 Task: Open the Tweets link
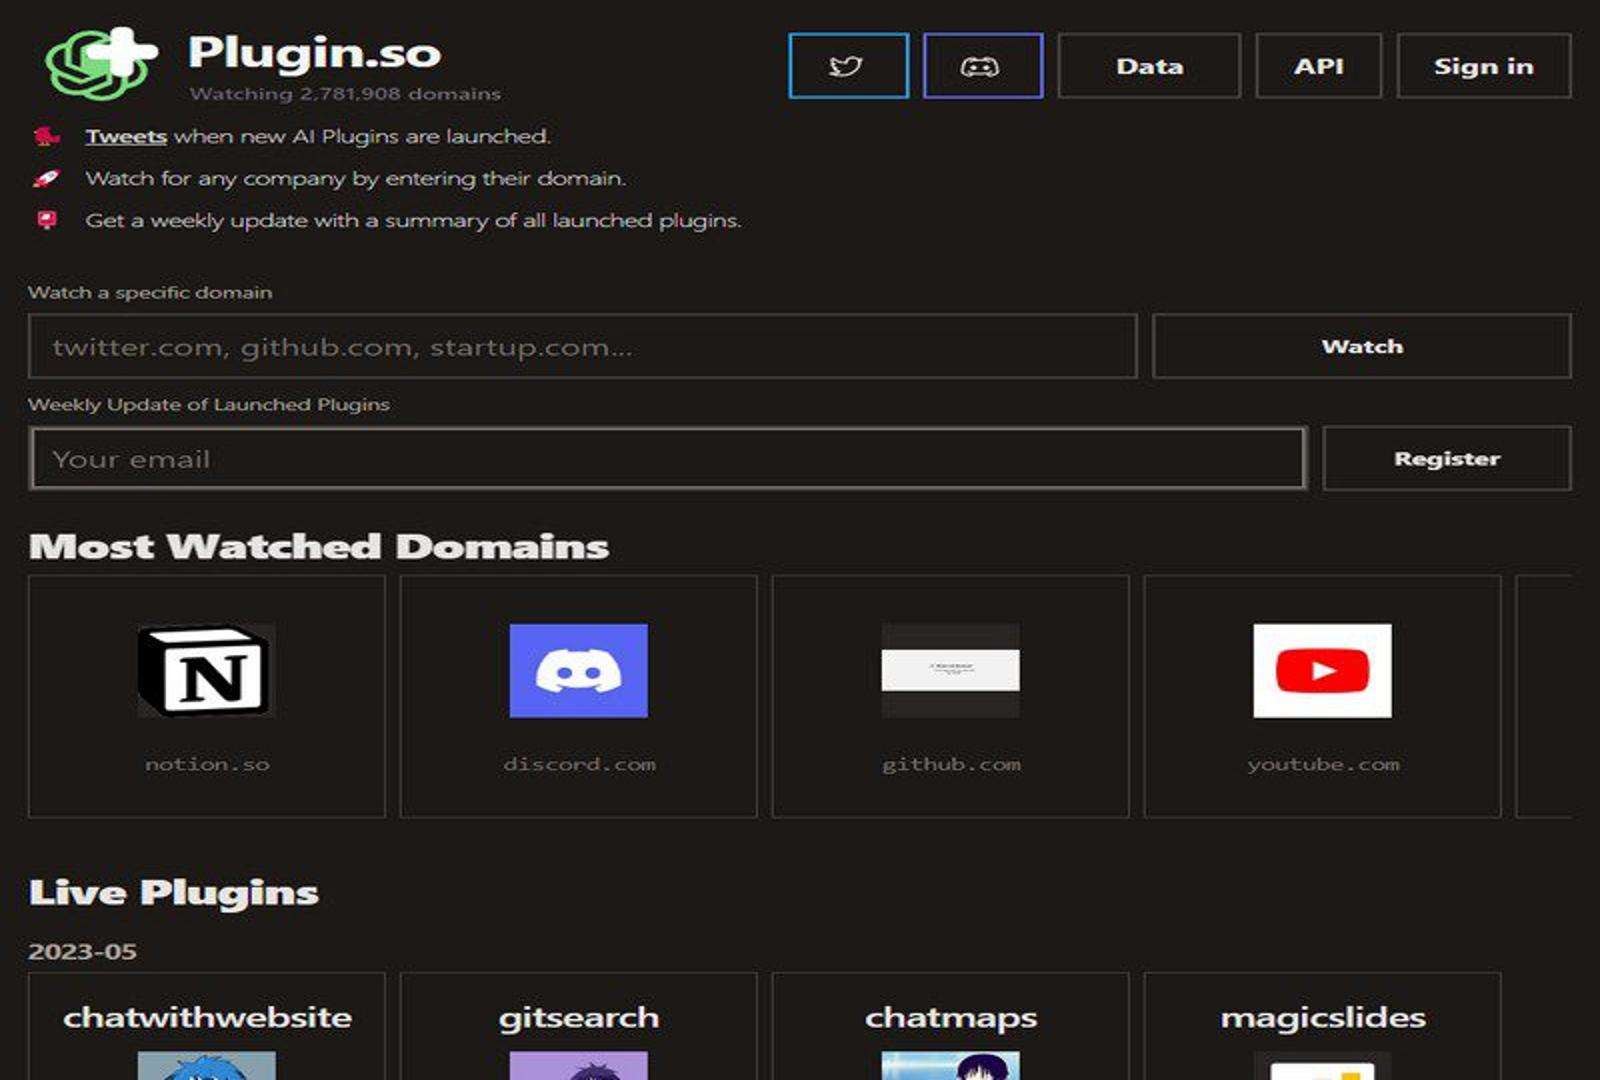tap(126, 135)
